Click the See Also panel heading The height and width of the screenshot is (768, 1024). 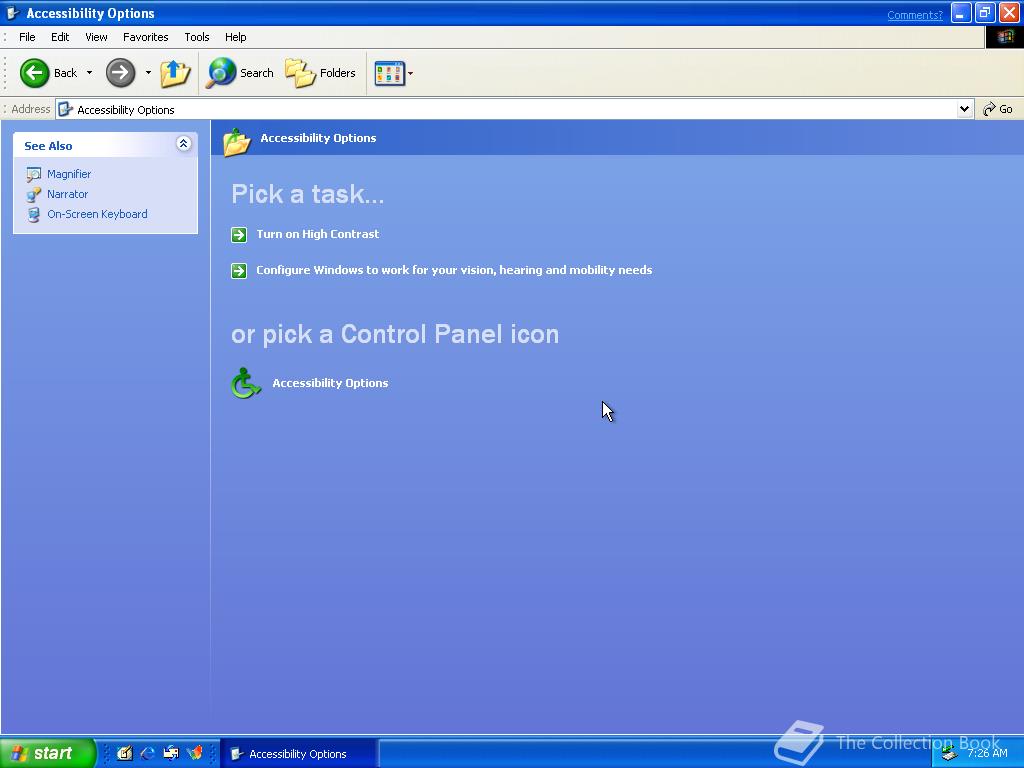point(48,146)
